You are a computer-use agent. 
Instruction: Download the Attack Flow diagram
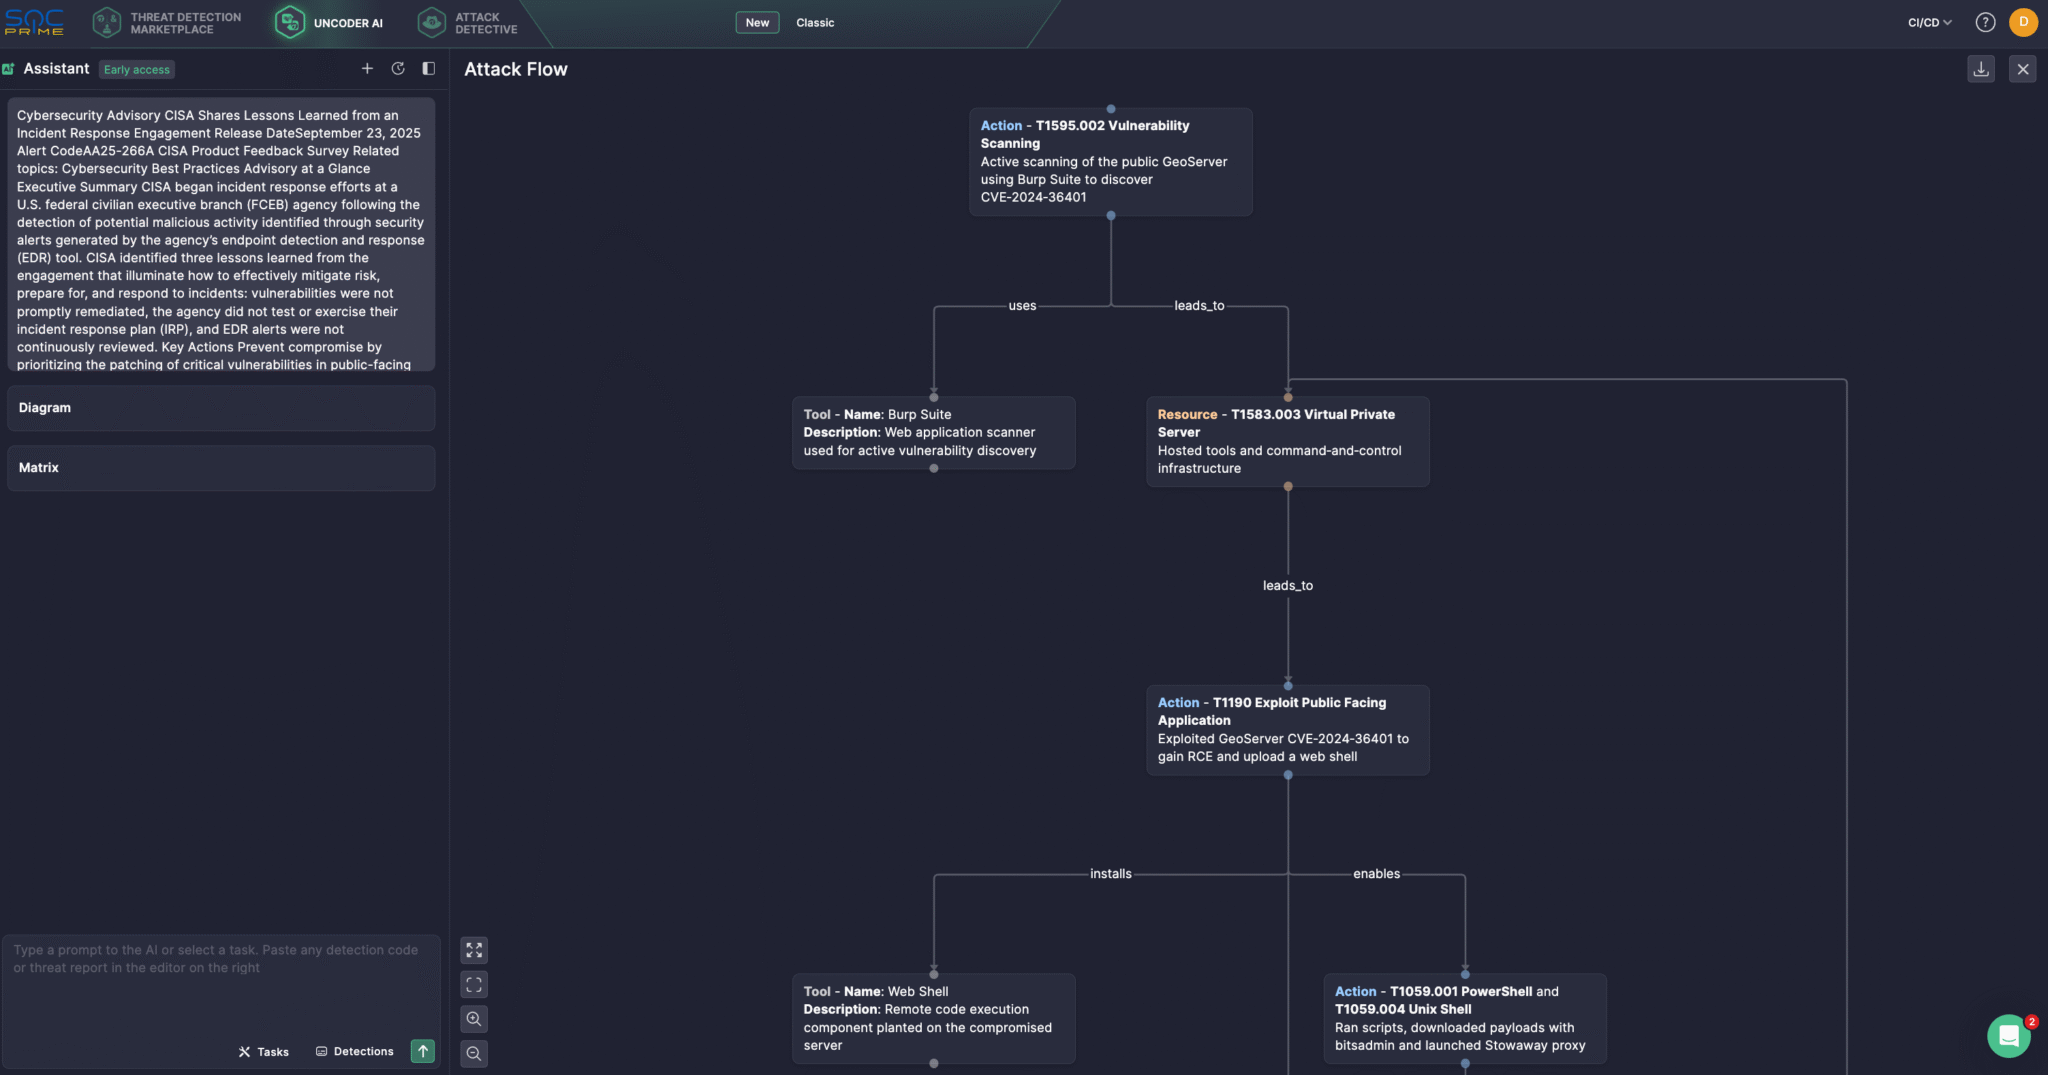point(1981,69)
